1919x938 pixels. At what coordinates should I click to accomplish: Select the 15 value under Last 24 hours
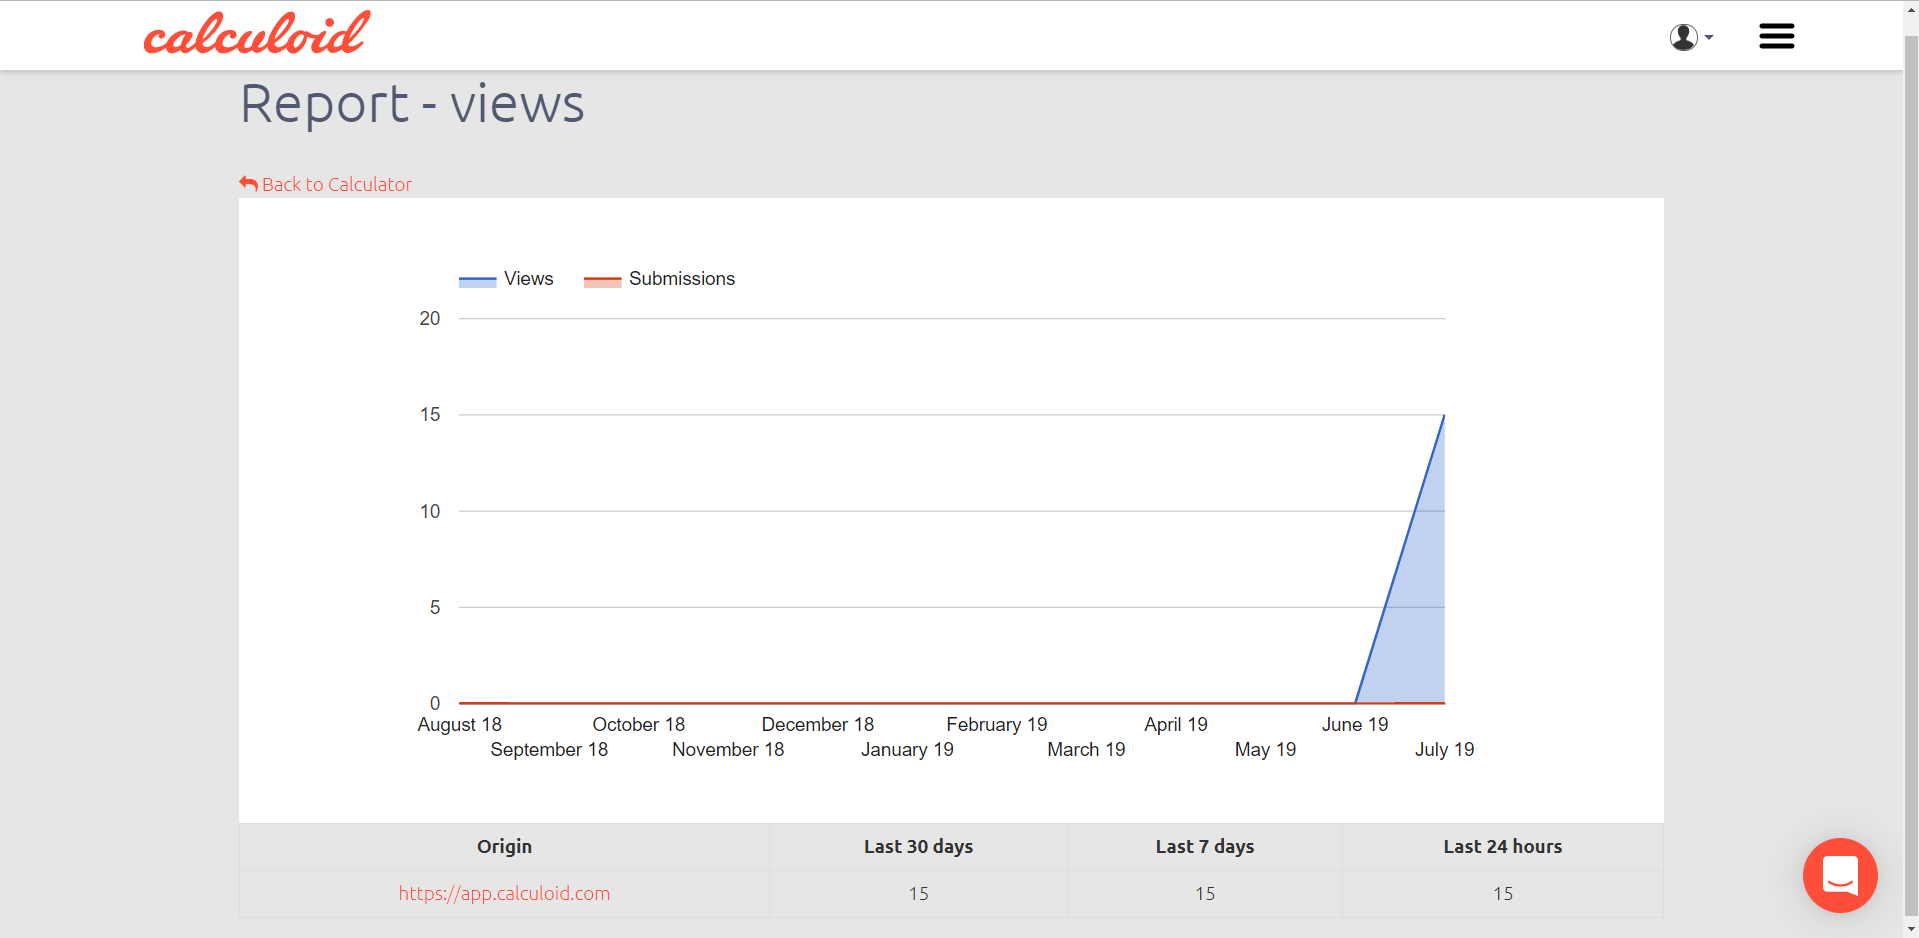(1503, 894)
